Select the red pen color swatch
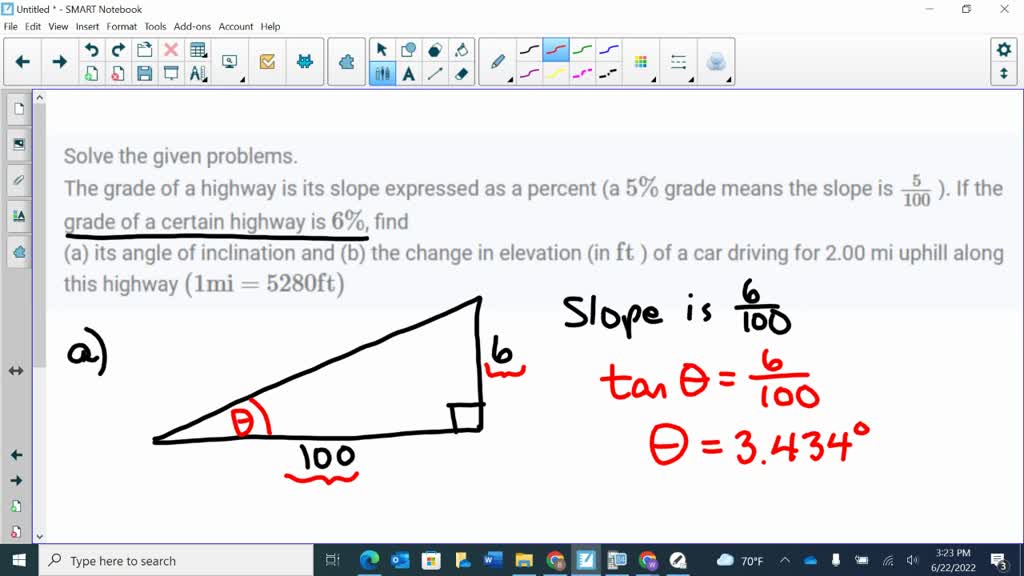Screen dimensions: 1024x576 point(555,51)
